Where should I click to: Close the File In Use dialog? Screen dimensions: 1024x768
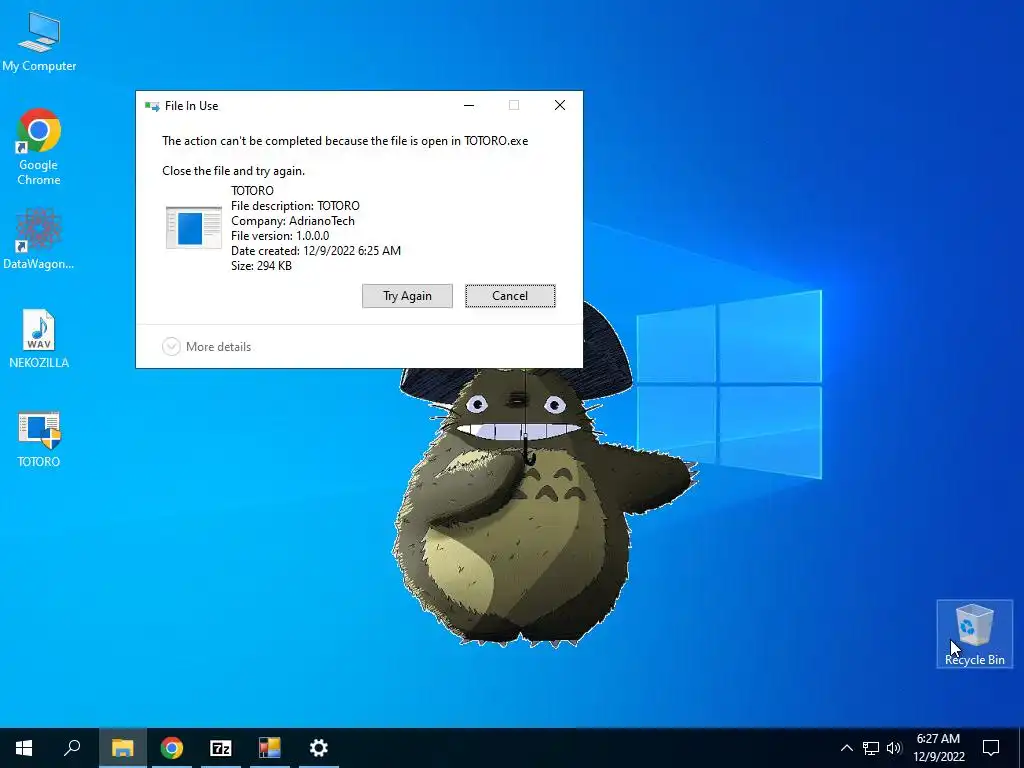click(x=560, y=105)
